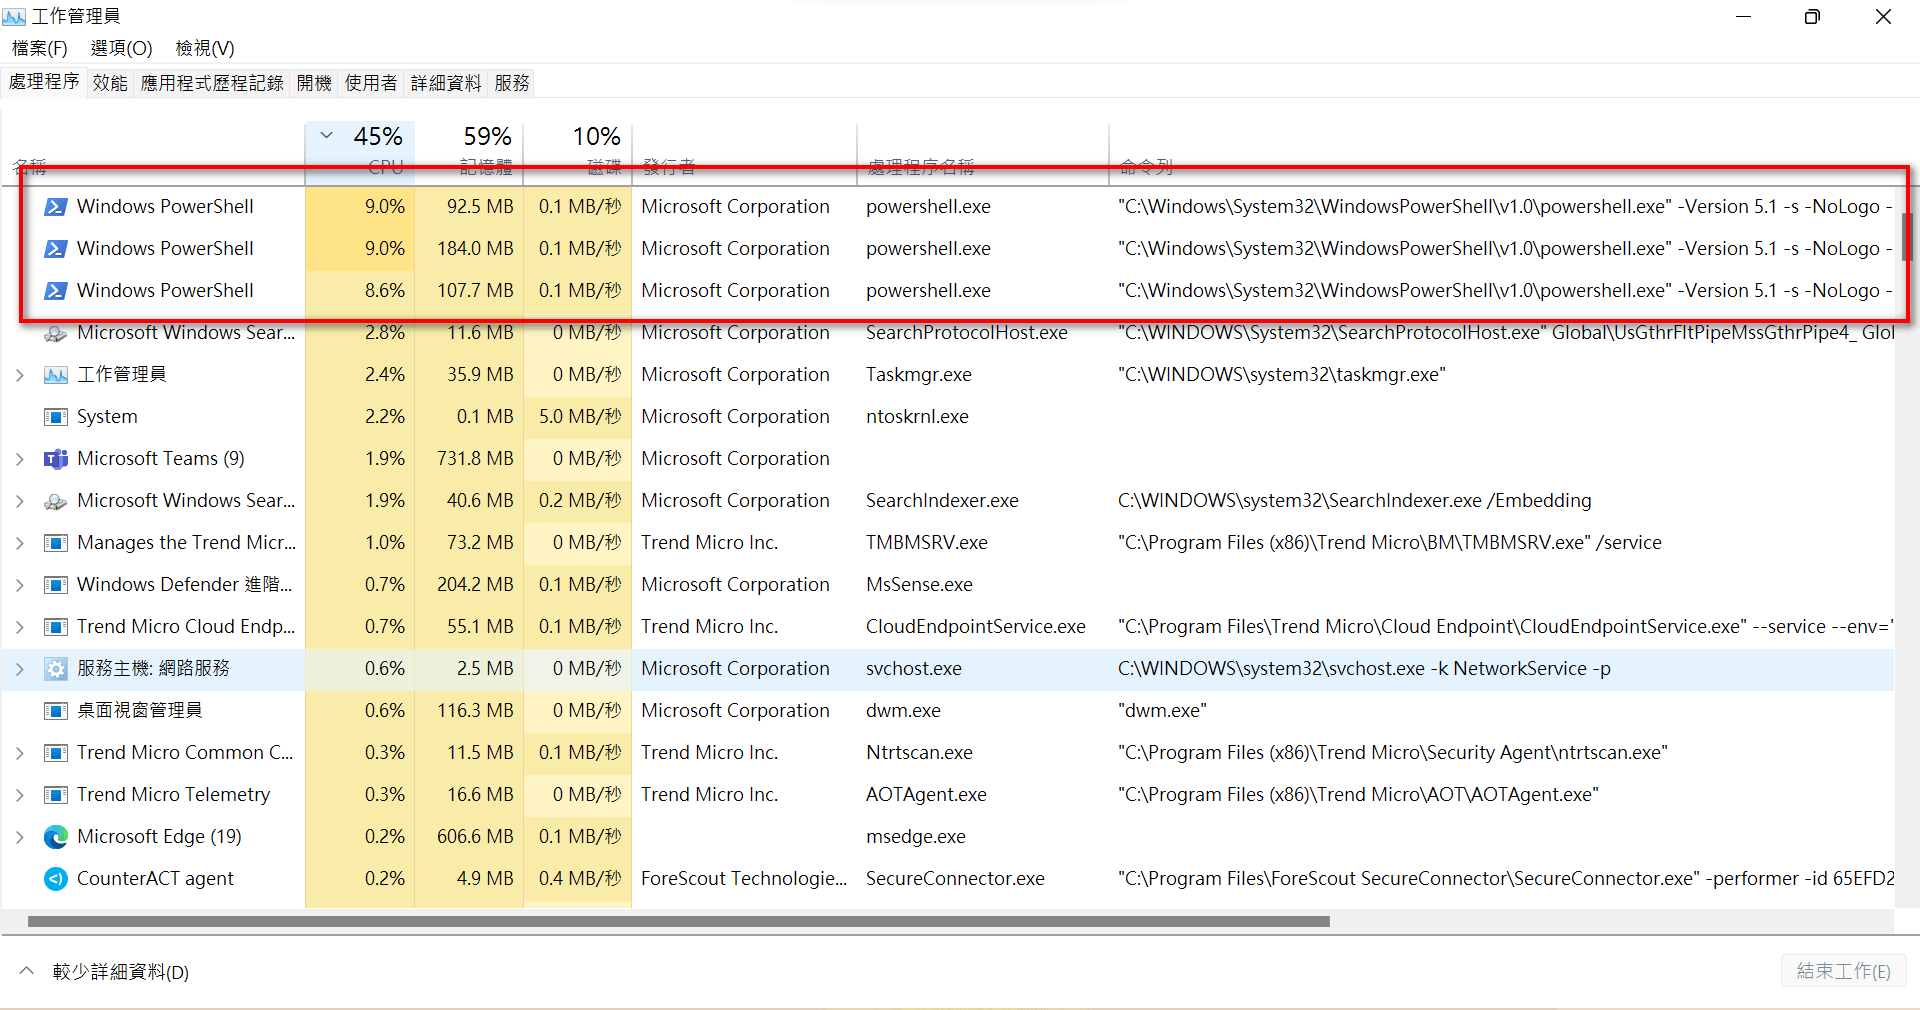
Task: Click the Taskmgr.exe process name cell
Action: pyautogui.click(x=919, y=375)
